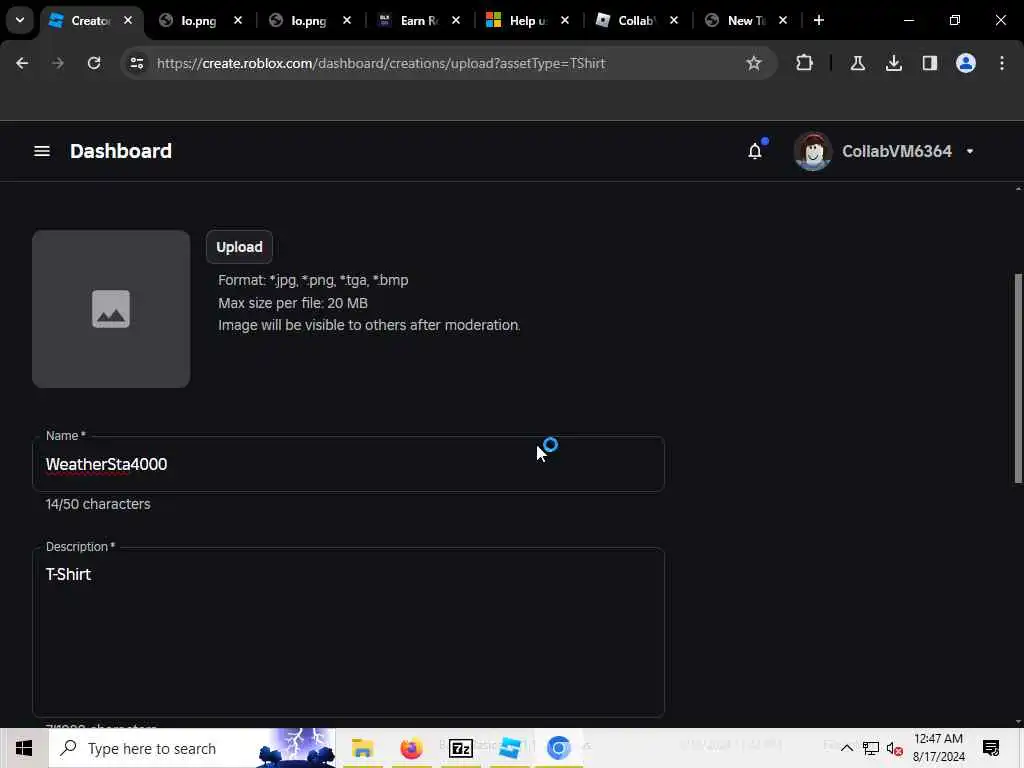Viewport: 1024px width, 768px height.
Task: Open the taskbar clock and date
Action: point(938,748)
